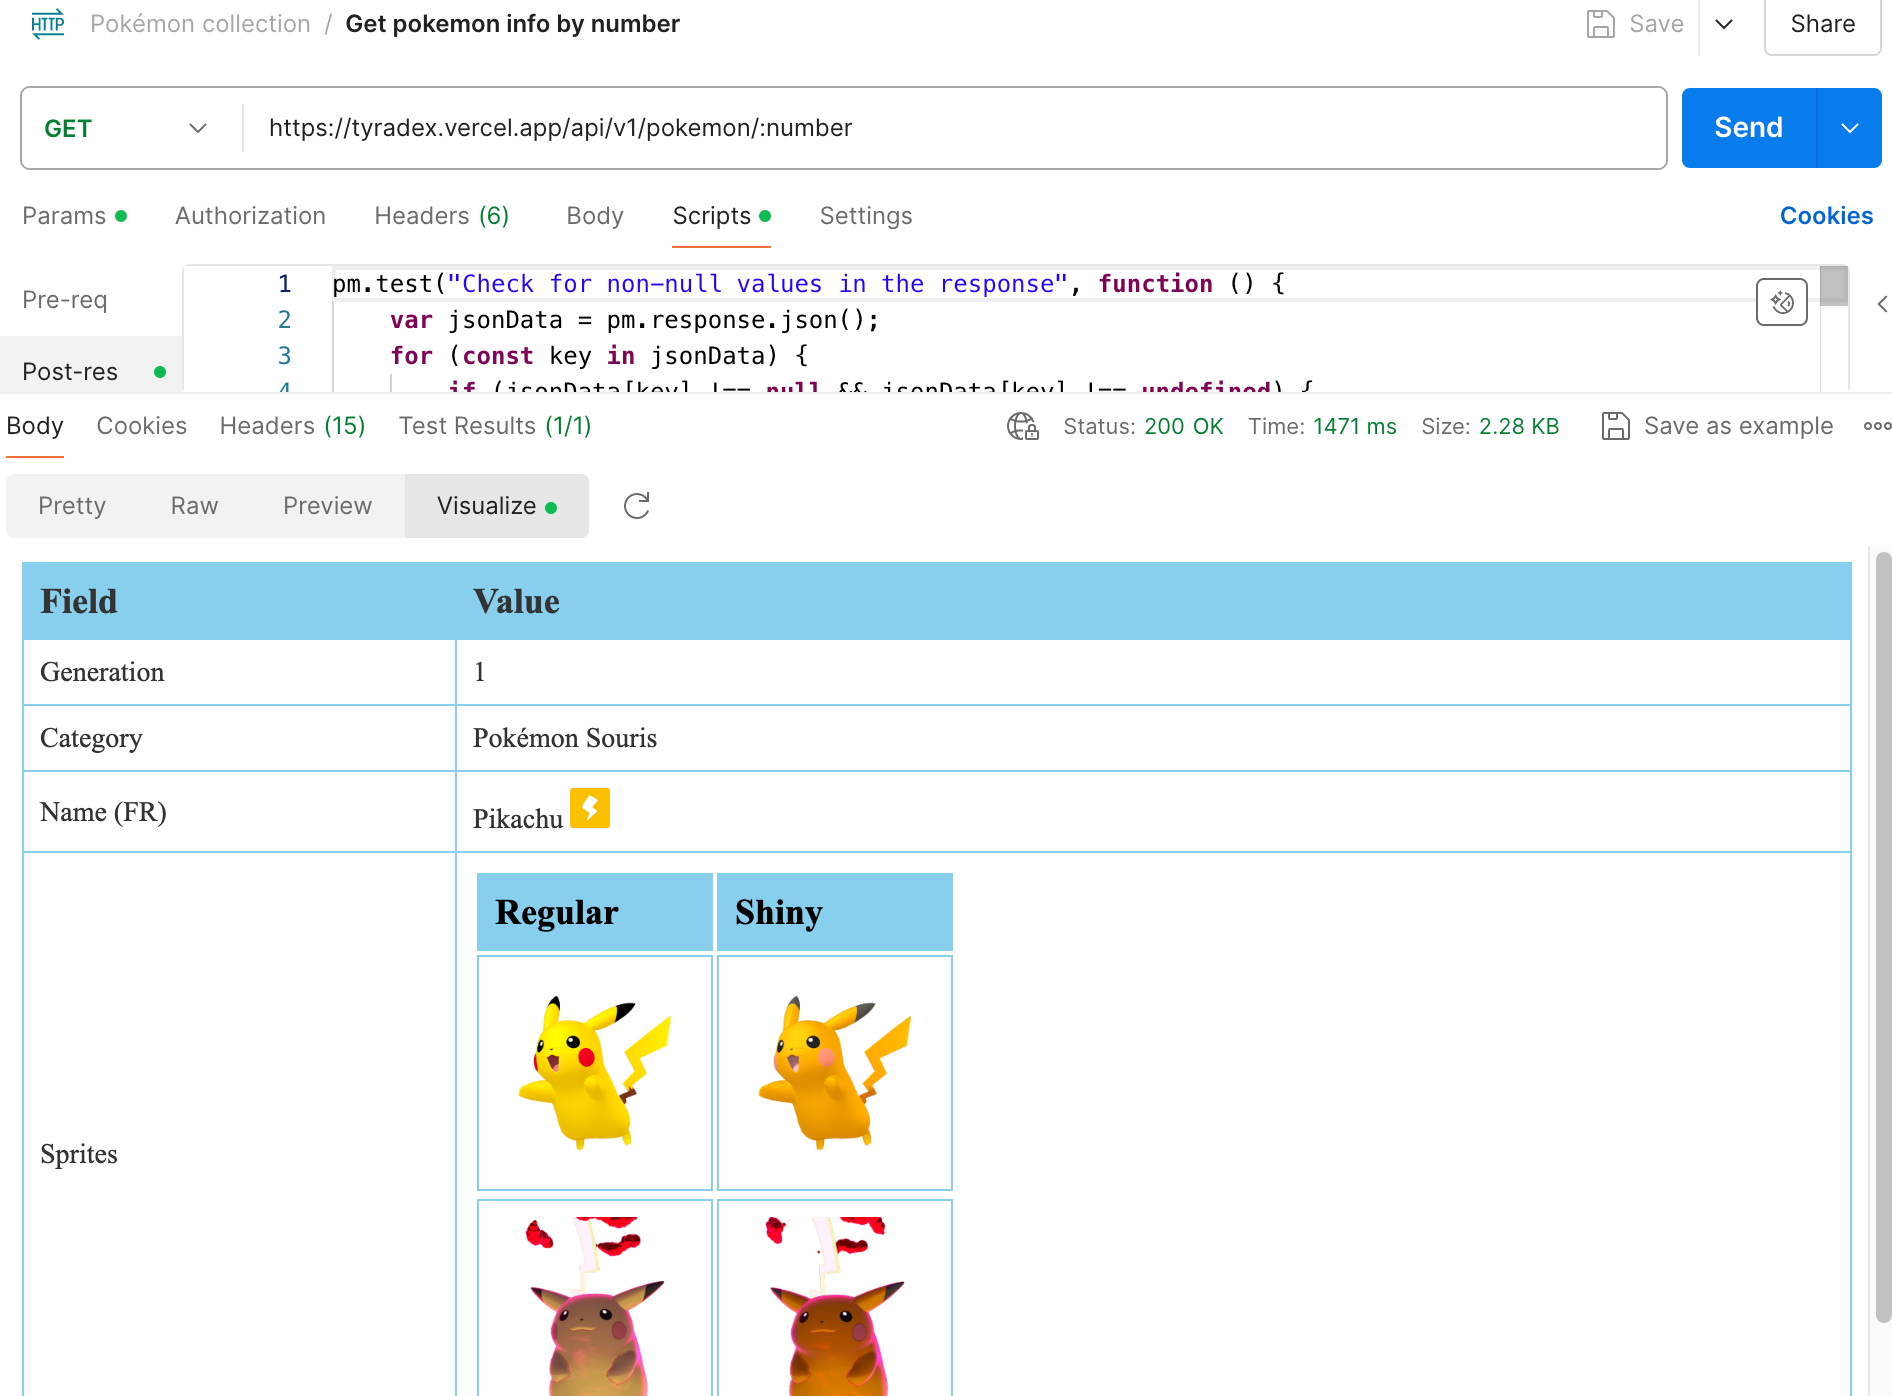
Task: Click the regular Pikachu sprite image
Action: pos(595,1072)
